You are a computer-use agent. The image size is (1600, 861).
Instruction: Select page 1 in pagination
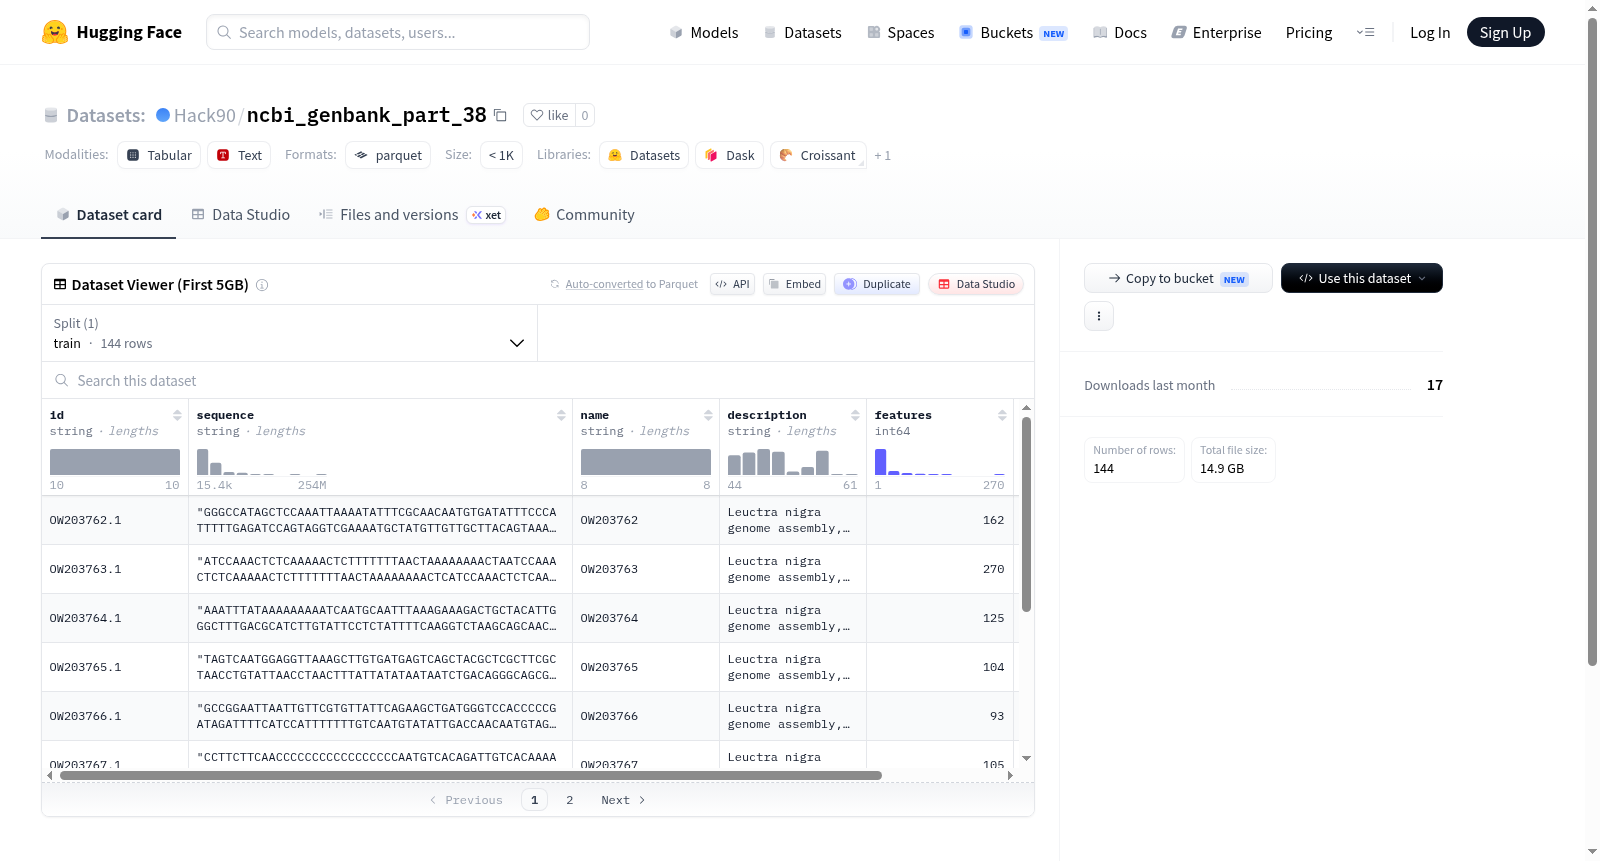535,800
